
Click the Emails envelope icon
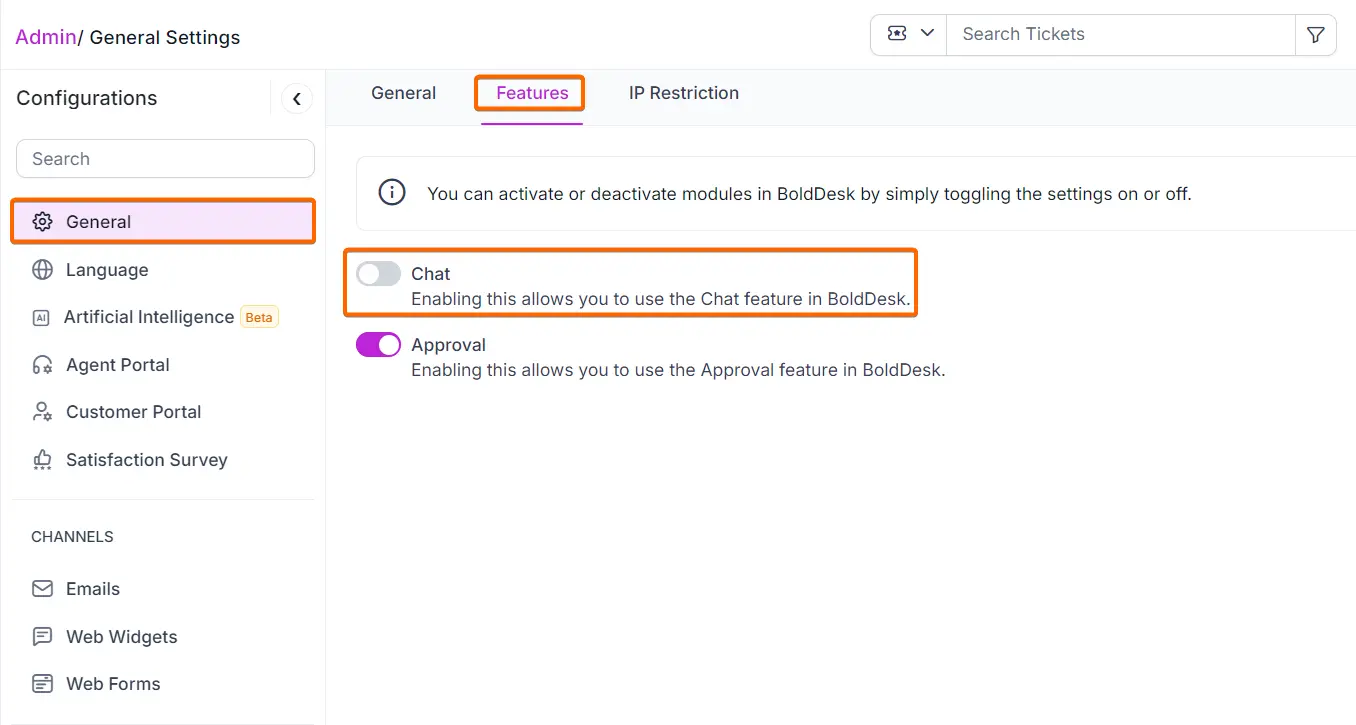42,589
